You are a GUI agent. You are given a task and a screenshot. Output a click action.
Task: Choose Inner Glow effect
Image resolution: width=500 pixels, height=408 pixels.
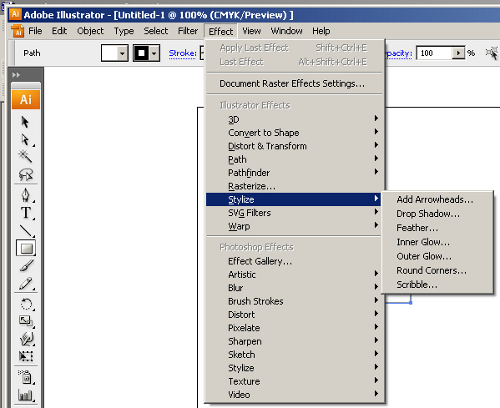coord(437,242)
